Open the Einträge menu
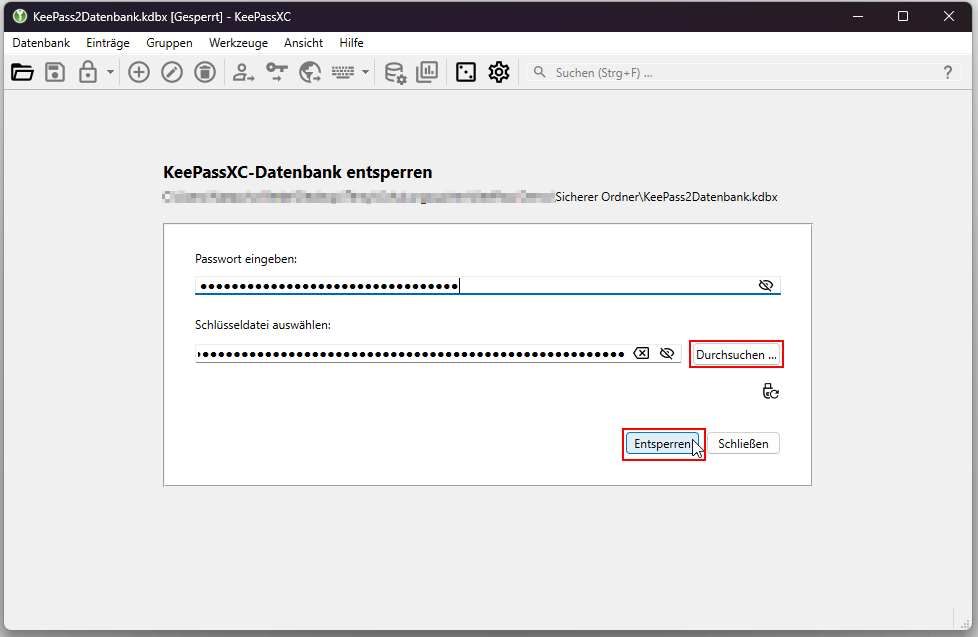The height and width of the screenshot is (637, 978). tap(108, 43)
